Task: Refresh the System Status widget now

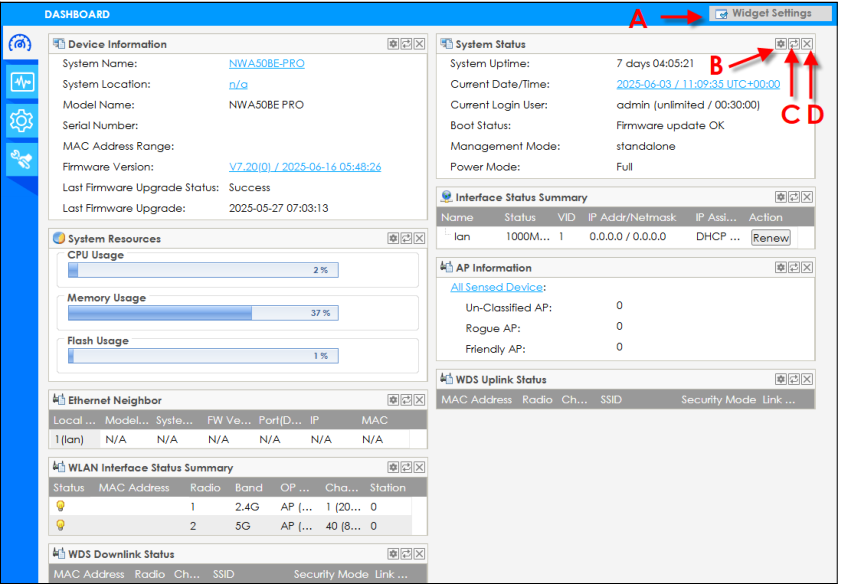Action: (793, 44)
